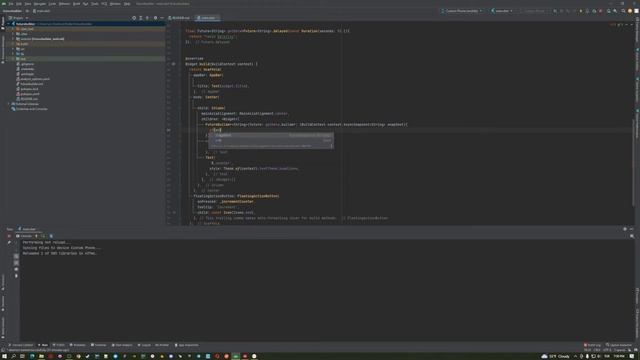Select the build folder in project tree
The image size is (640, 360).
coord(24,44)
